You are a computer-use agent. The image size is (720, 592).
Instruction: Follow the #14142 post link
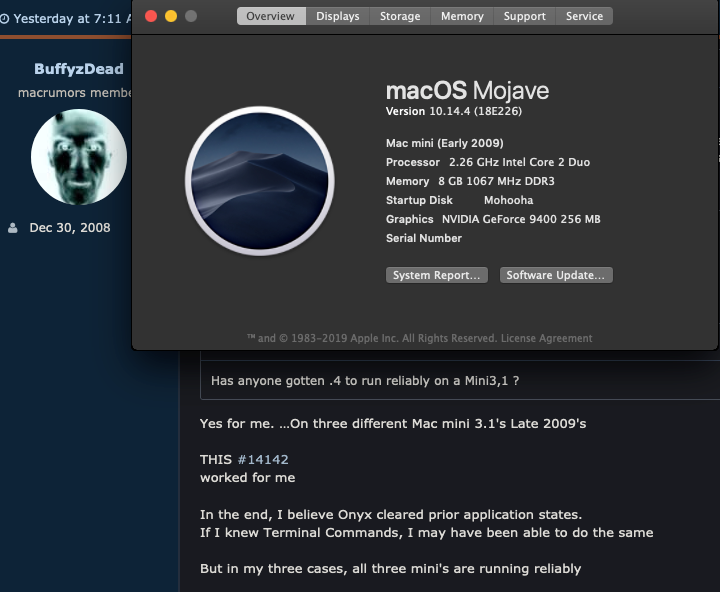point(263,459)
